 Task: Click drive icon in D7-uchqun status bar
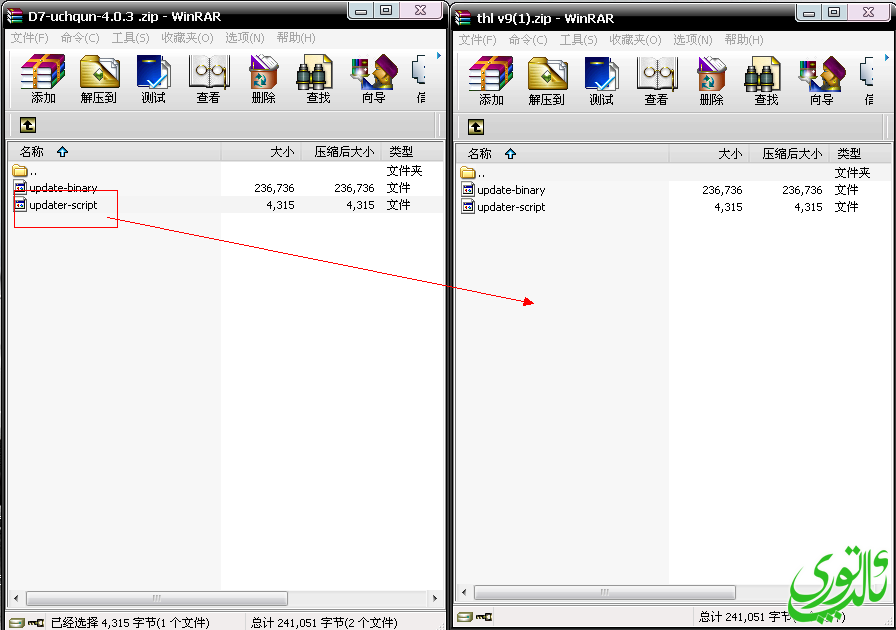coord(17,622)
